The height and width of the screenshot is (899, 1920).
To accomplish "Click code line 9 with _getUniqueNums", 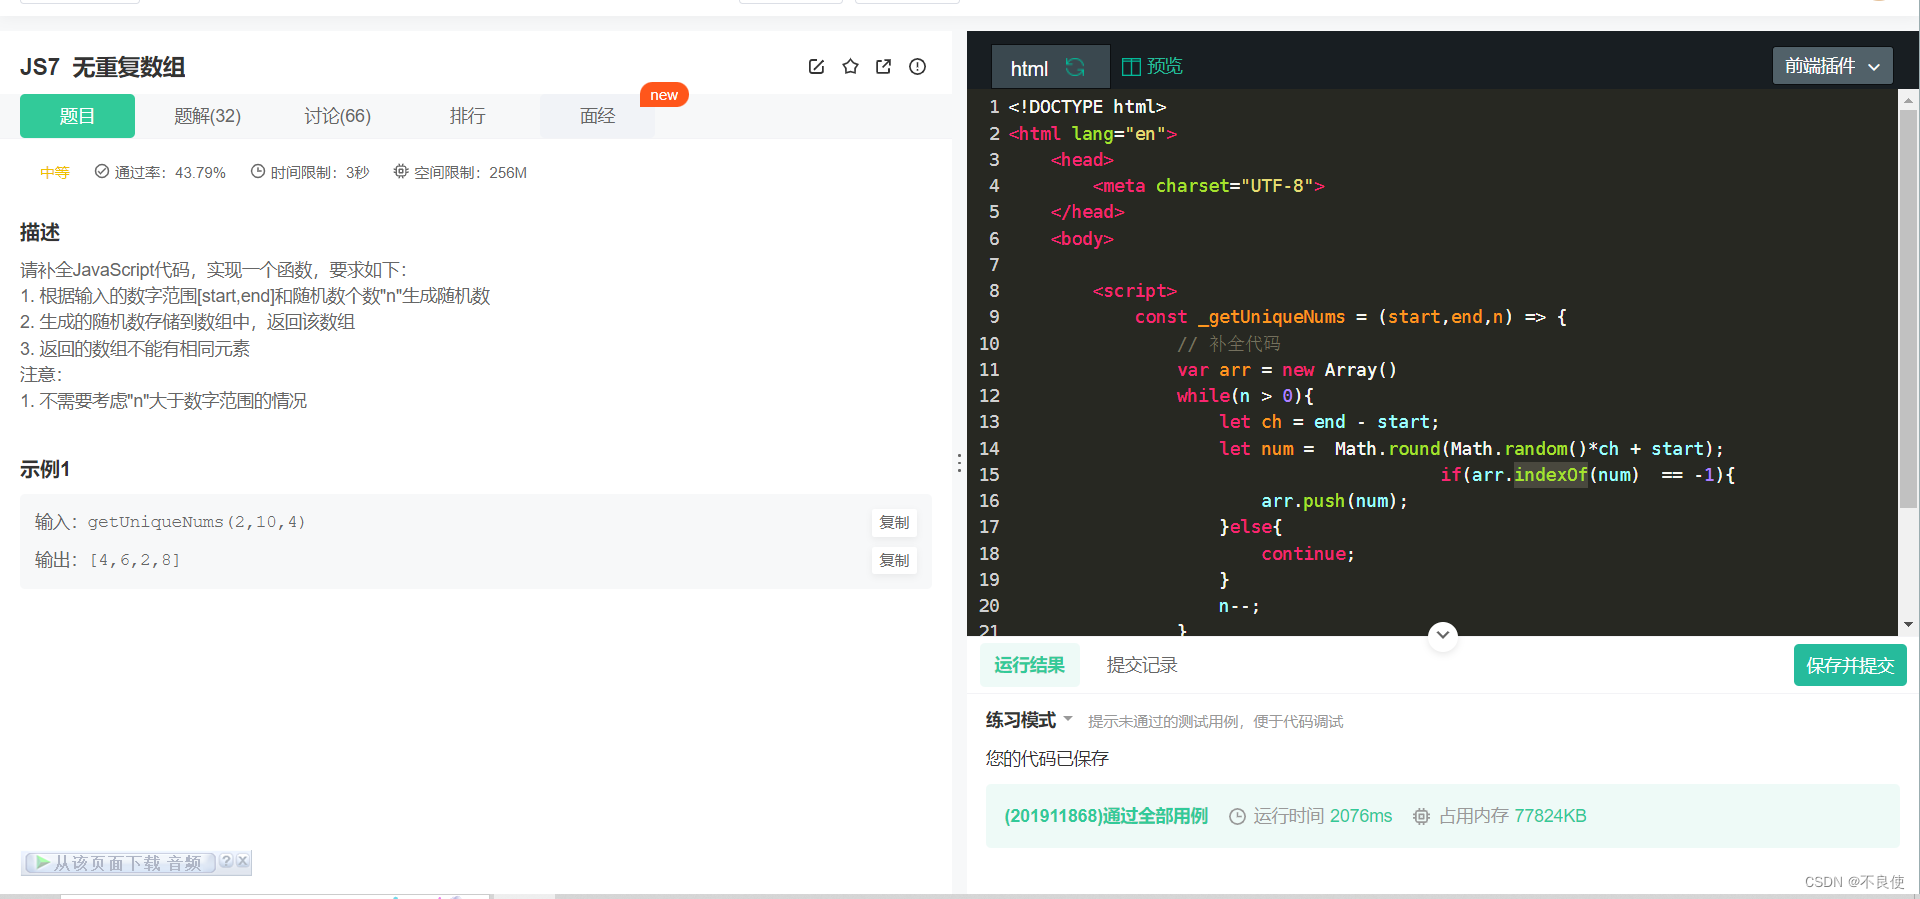I will click(x=1350, y=317).
